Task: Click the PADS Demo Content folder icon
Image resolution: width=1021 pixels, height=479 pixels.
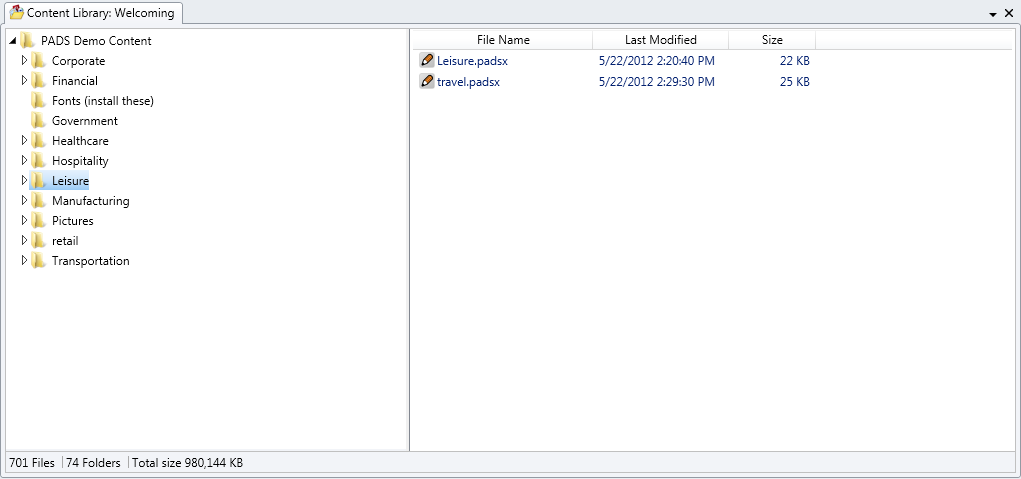Action: point(28,41)
